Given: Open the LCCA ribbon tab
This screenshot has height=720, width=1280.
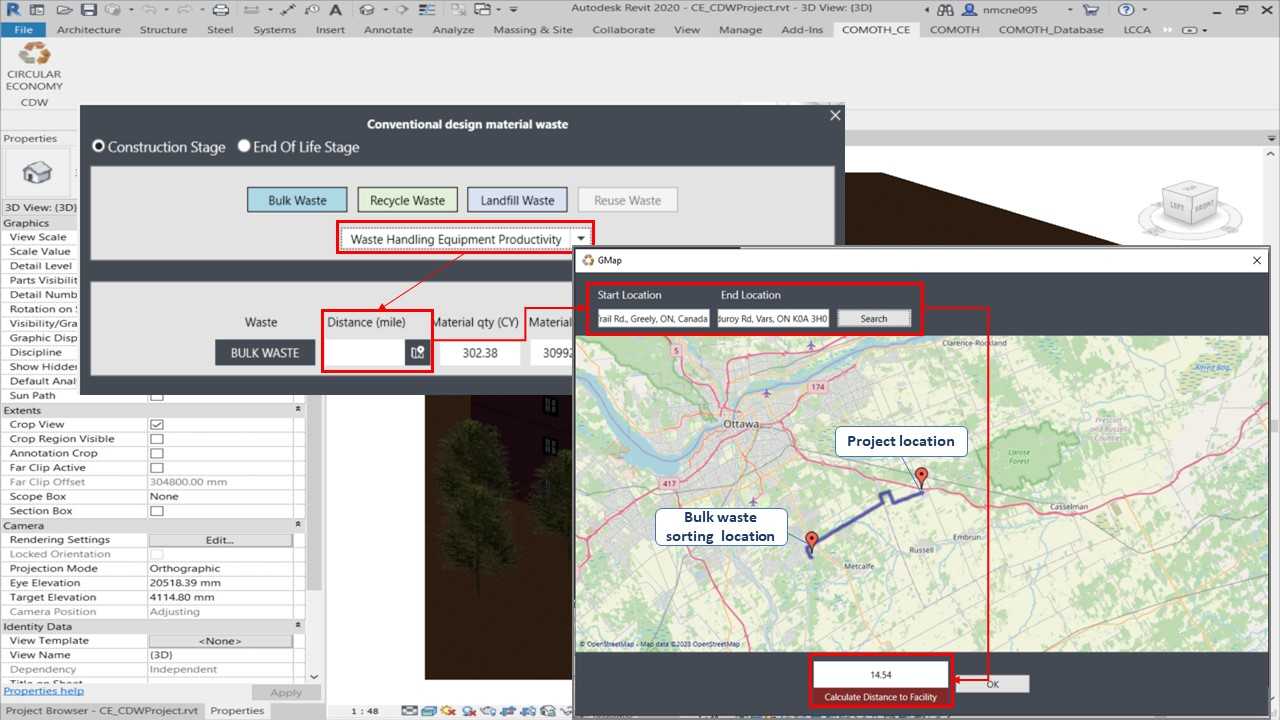Looking at the screenshot, I should point(1137,30).
